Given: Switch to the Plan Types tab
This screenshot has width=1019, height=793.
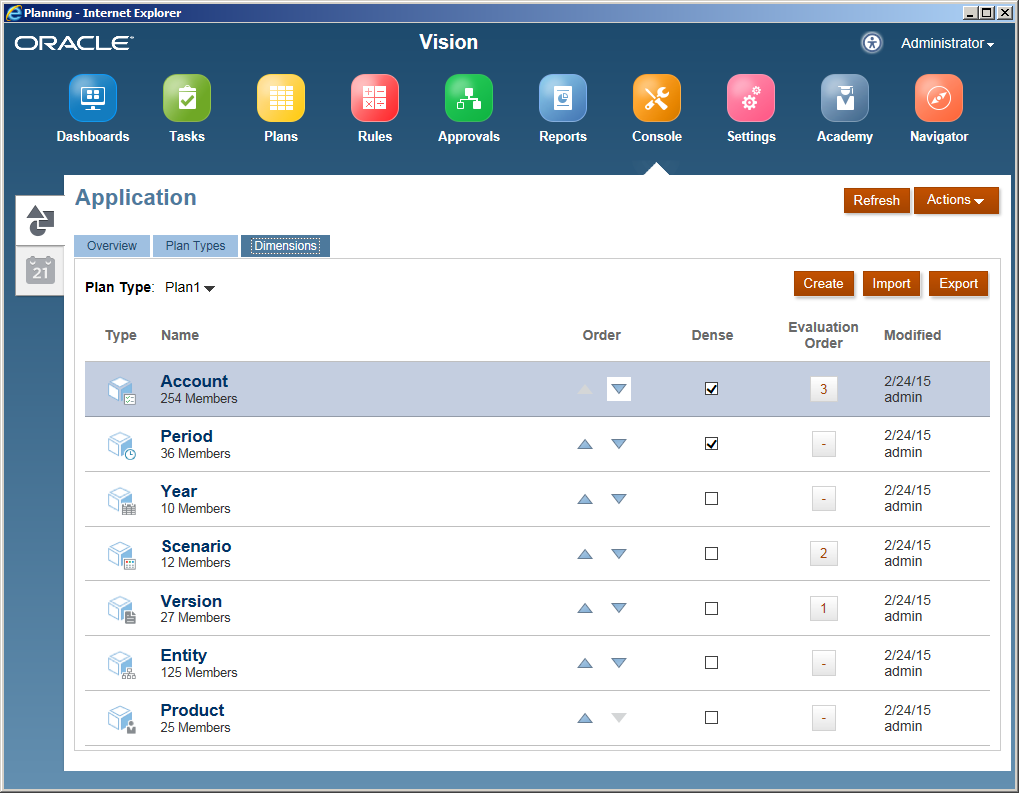Looking at the screenshot, I should coord(195,246).
